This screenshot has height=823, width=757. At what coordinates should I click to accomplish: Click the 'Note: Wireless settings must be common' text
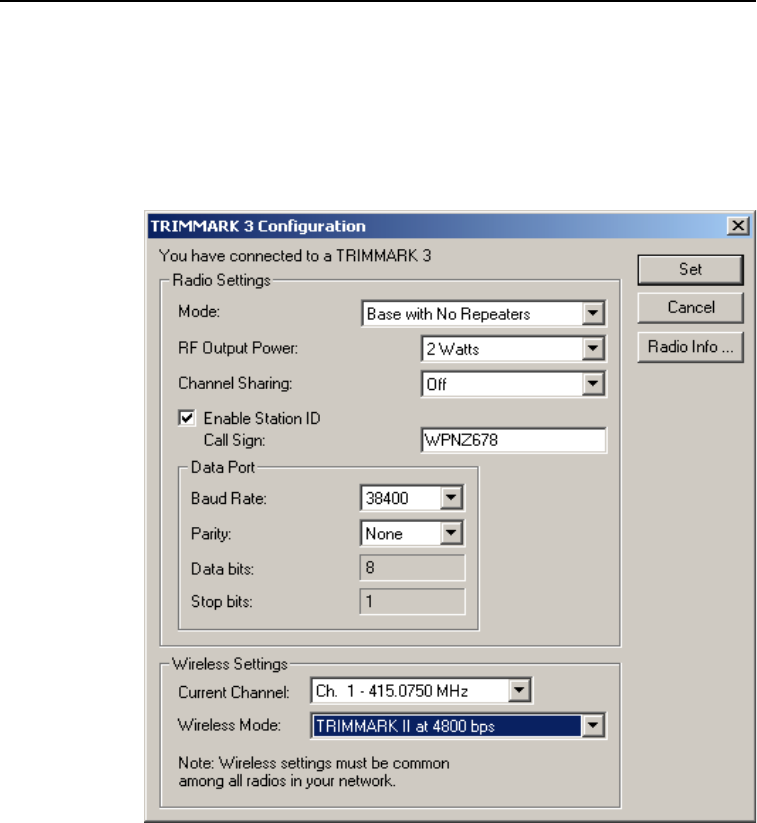(x=314, y=763)
